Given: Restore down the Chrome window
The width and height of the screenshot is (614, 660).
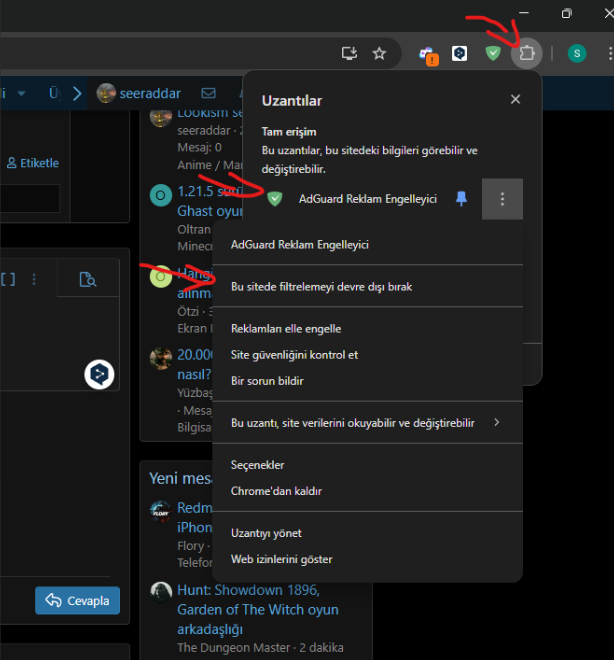Looking at the screenshot, I should click(x=566, y=13).
